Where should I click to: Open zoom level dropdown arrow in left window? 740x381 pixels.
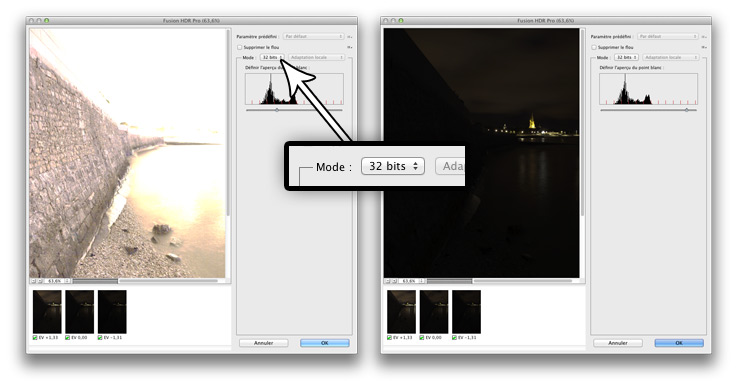67,281
